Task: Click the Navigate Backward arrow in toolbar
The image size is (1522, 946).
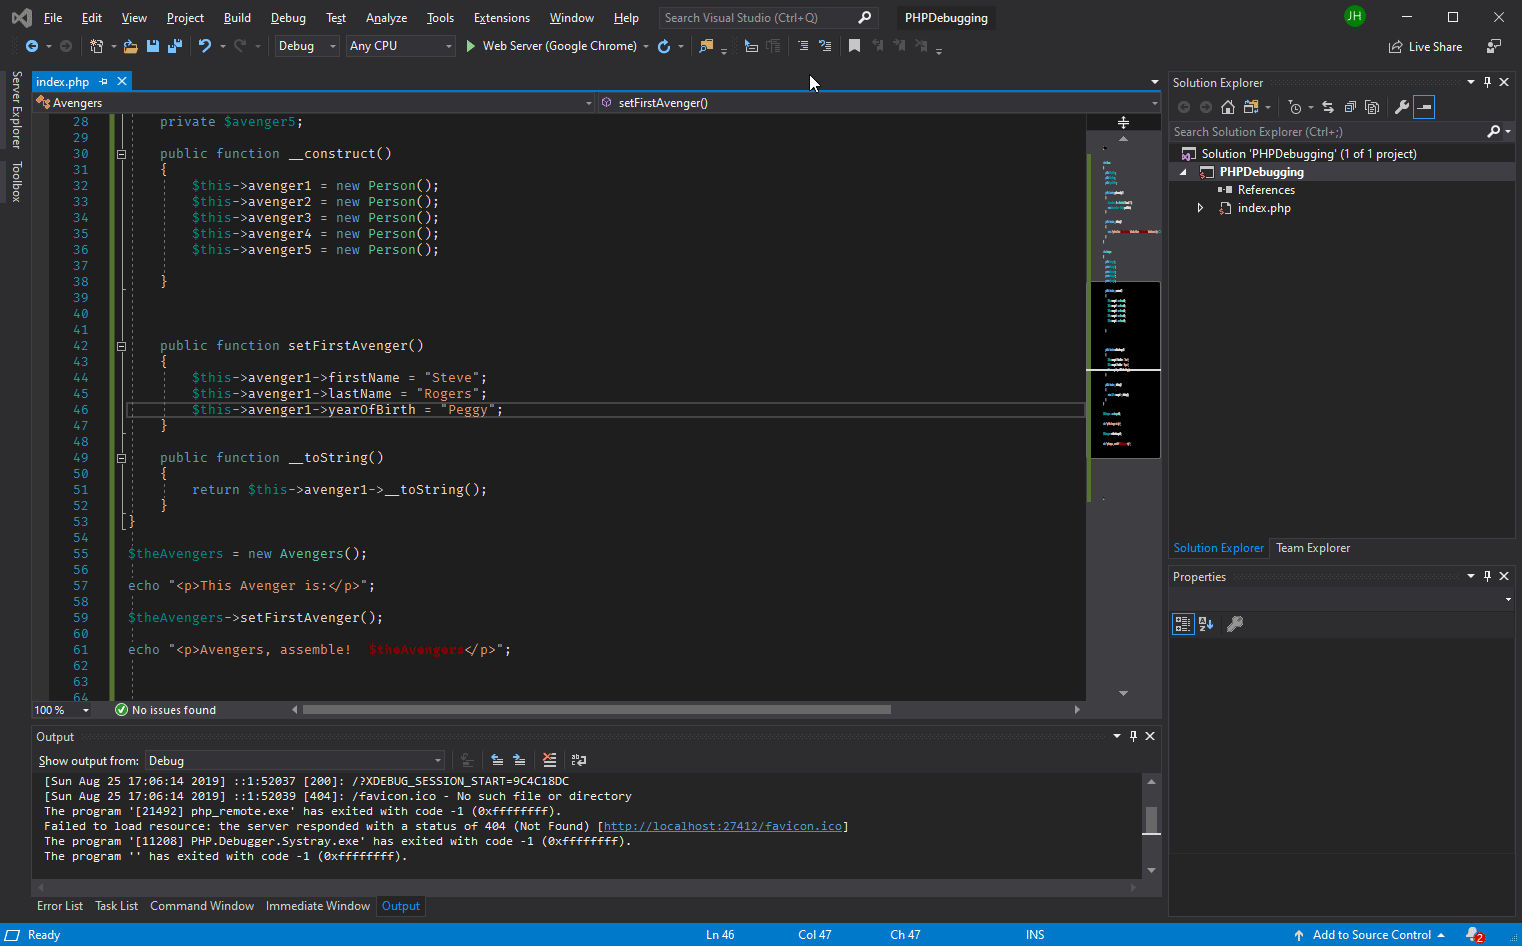Action: [32, 46]
